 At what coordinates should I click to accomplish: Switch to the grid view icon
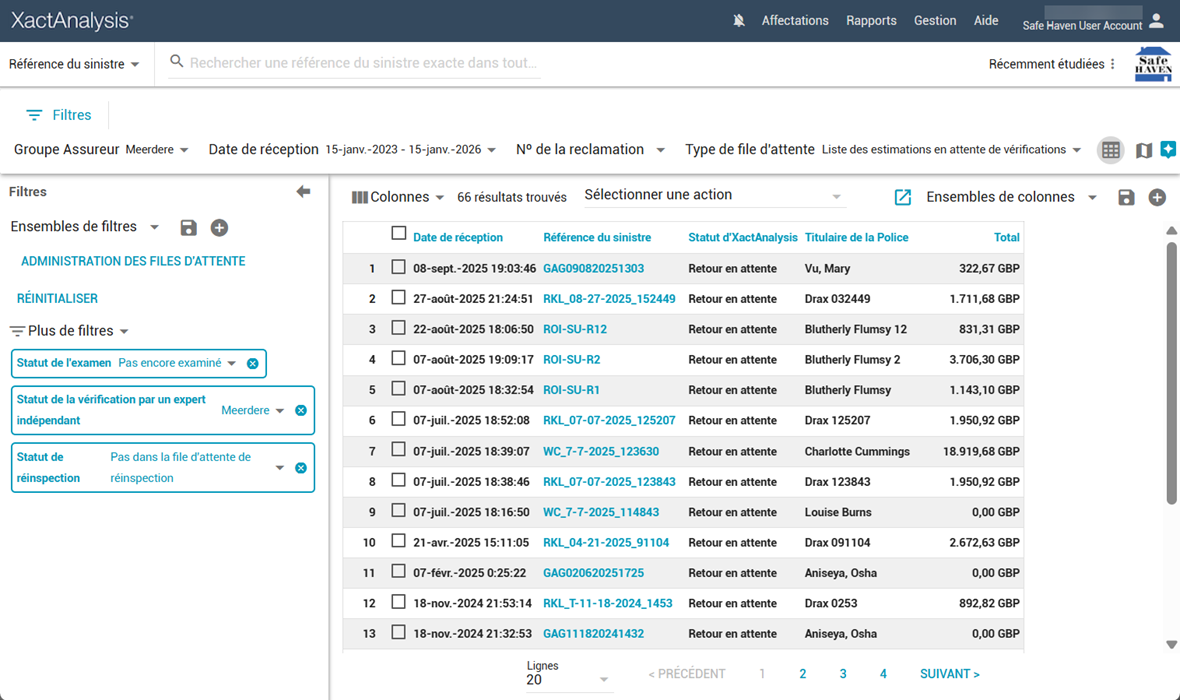1110,150
